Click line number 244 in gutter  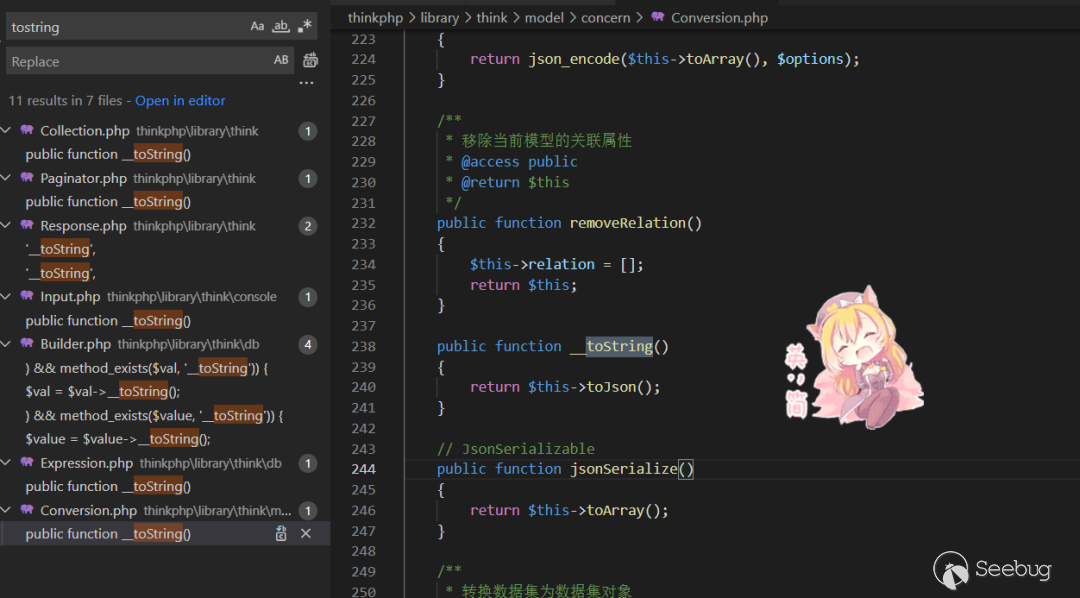364,469
